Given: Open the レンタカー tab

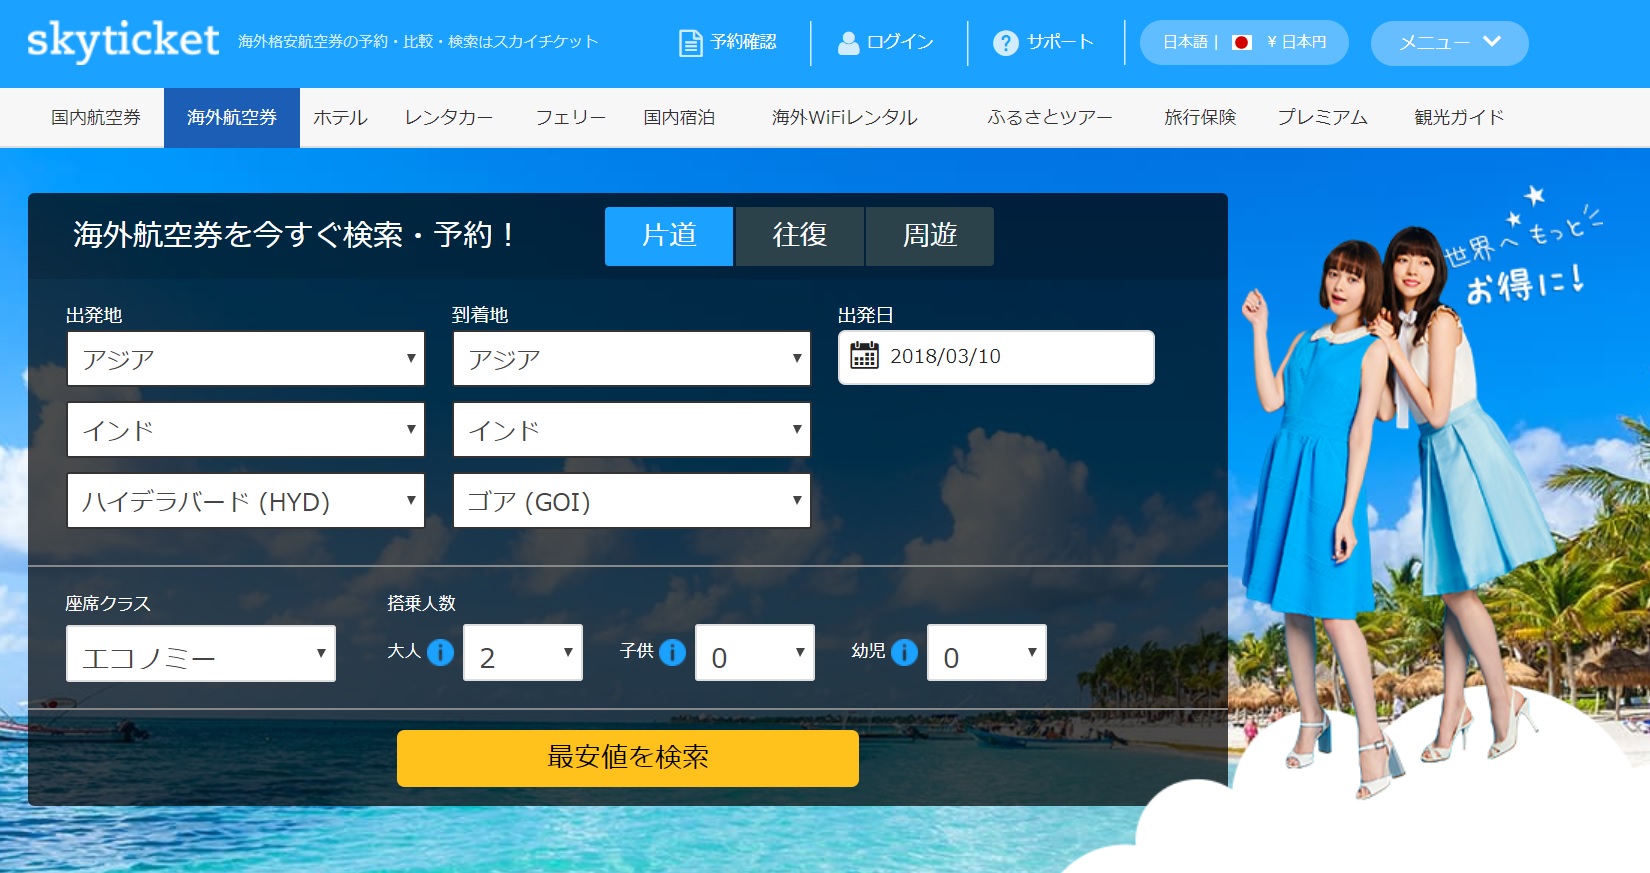Looking at the screenshot, I should point(449,118).
